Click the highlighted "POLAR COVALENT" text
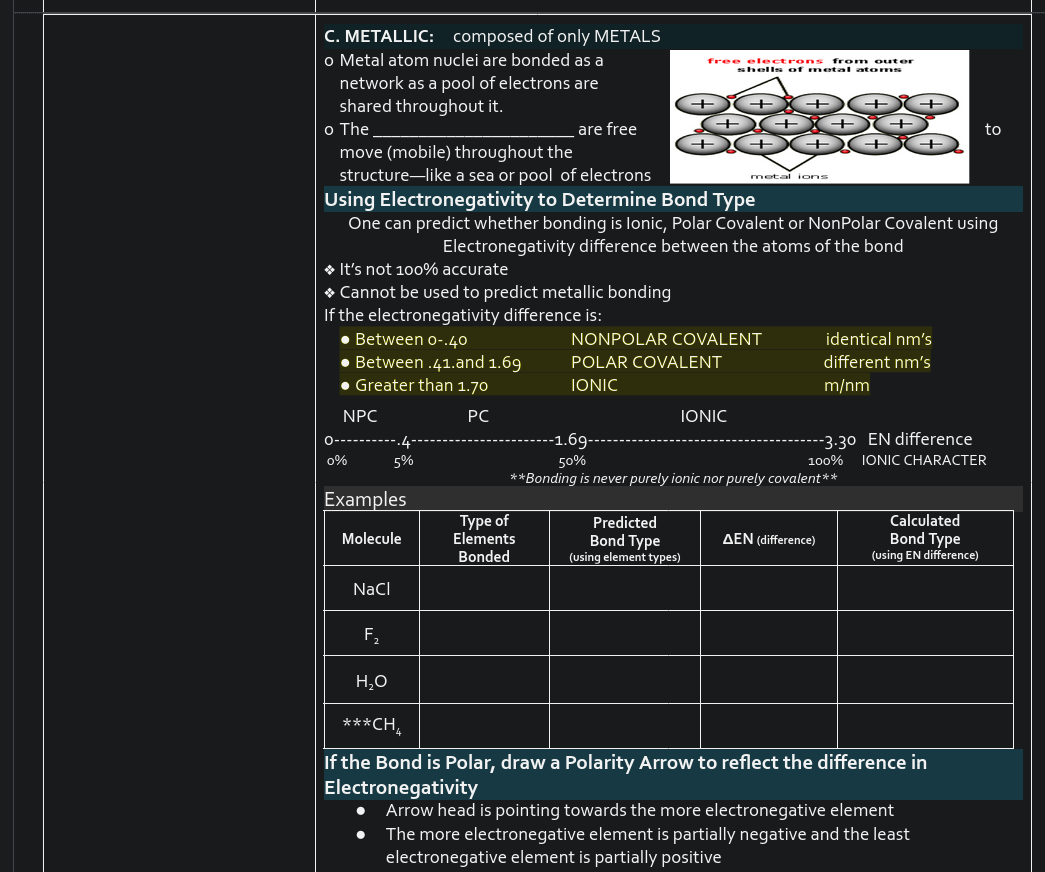Screen dimensions: 1045x872 pyautogui.click(x=646, y=362)
